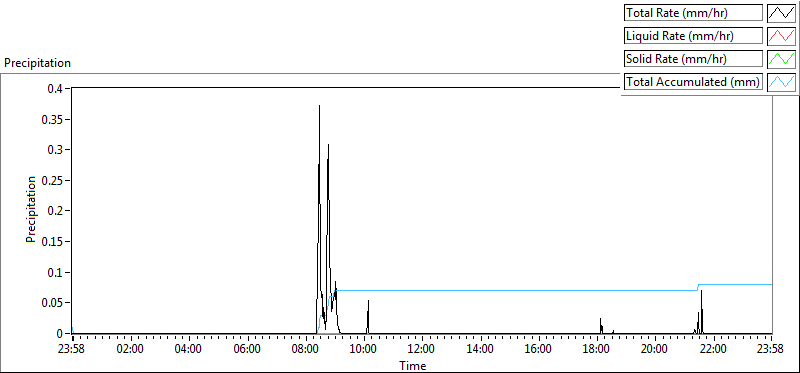The width and height of the screenshot is (800, 373).
Task: Click the tallest 0.37 rate peak after 08:00
Action: 319,106
